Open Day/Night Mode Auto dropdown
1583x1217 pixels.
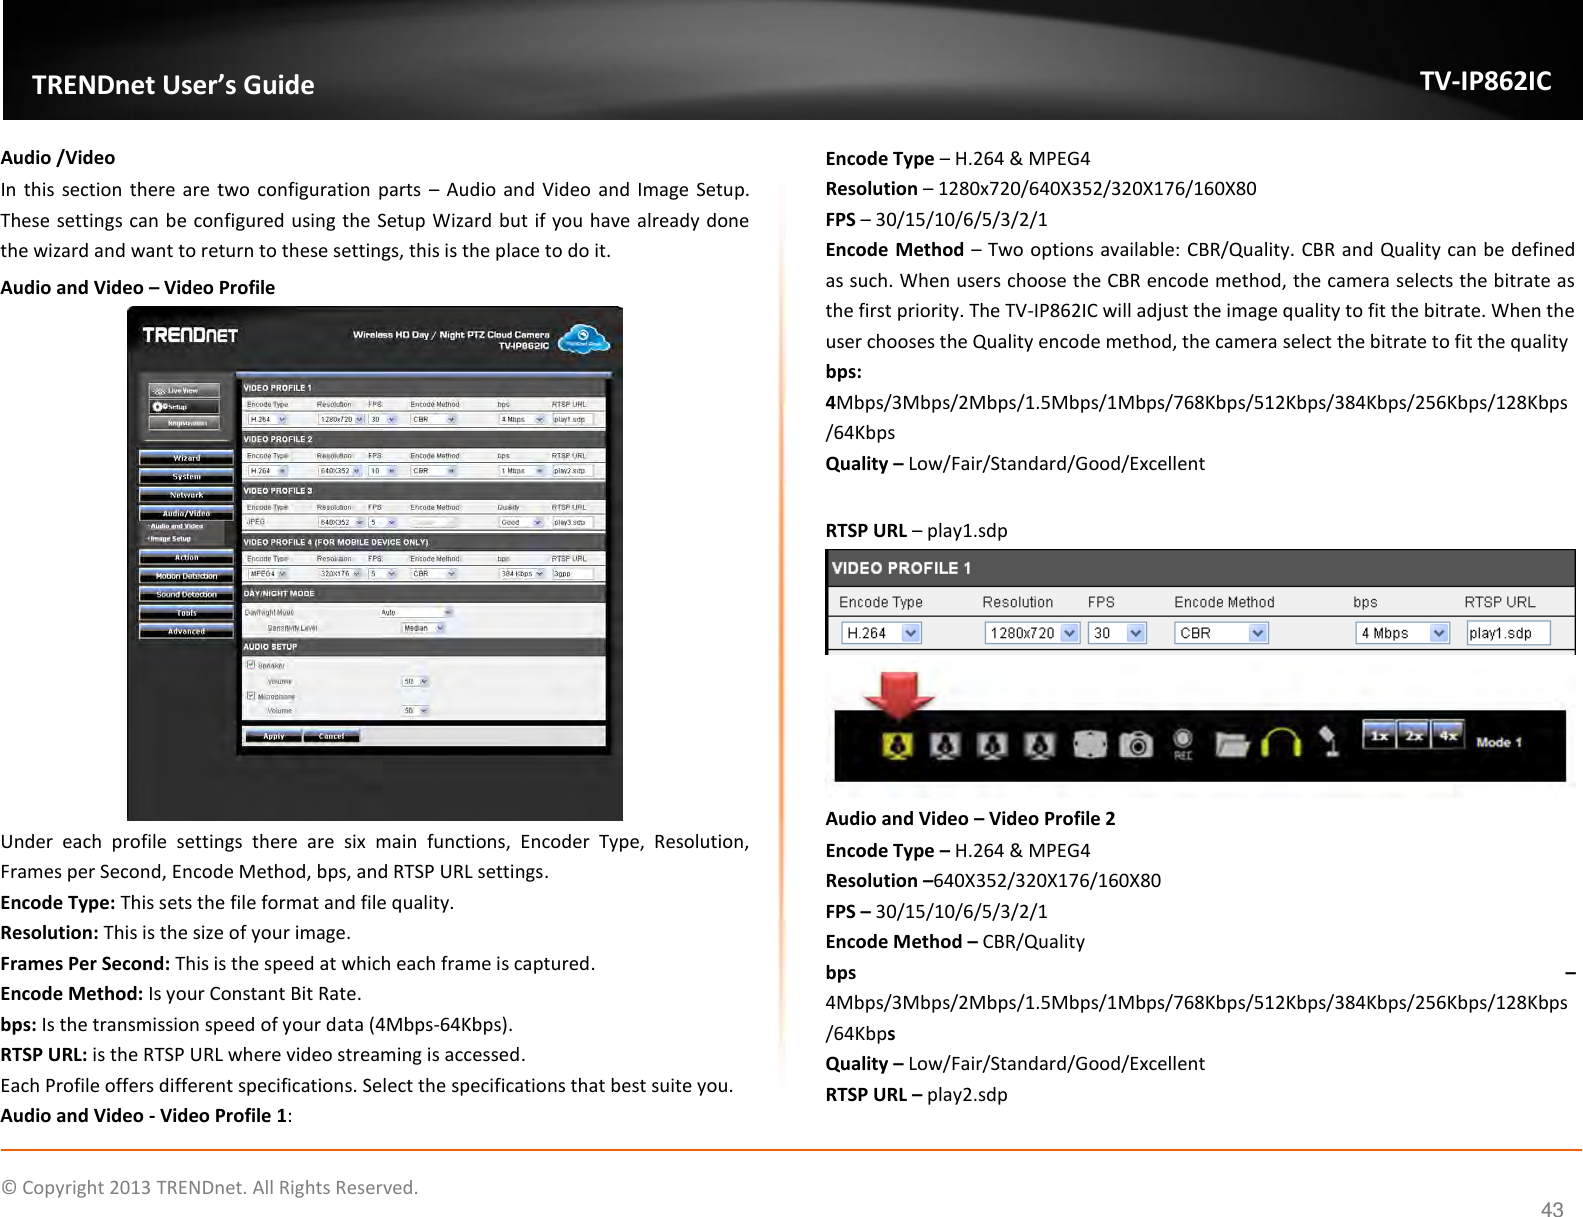pos(416,612)
